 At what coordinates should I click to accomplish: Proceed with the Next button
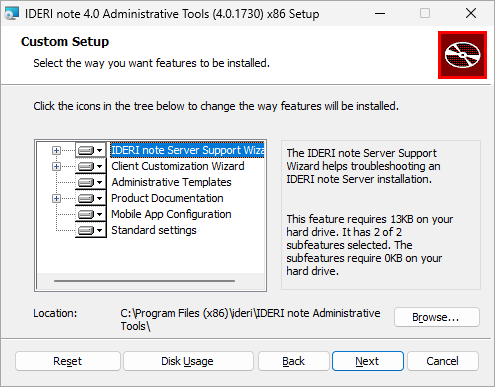point(368,361)
